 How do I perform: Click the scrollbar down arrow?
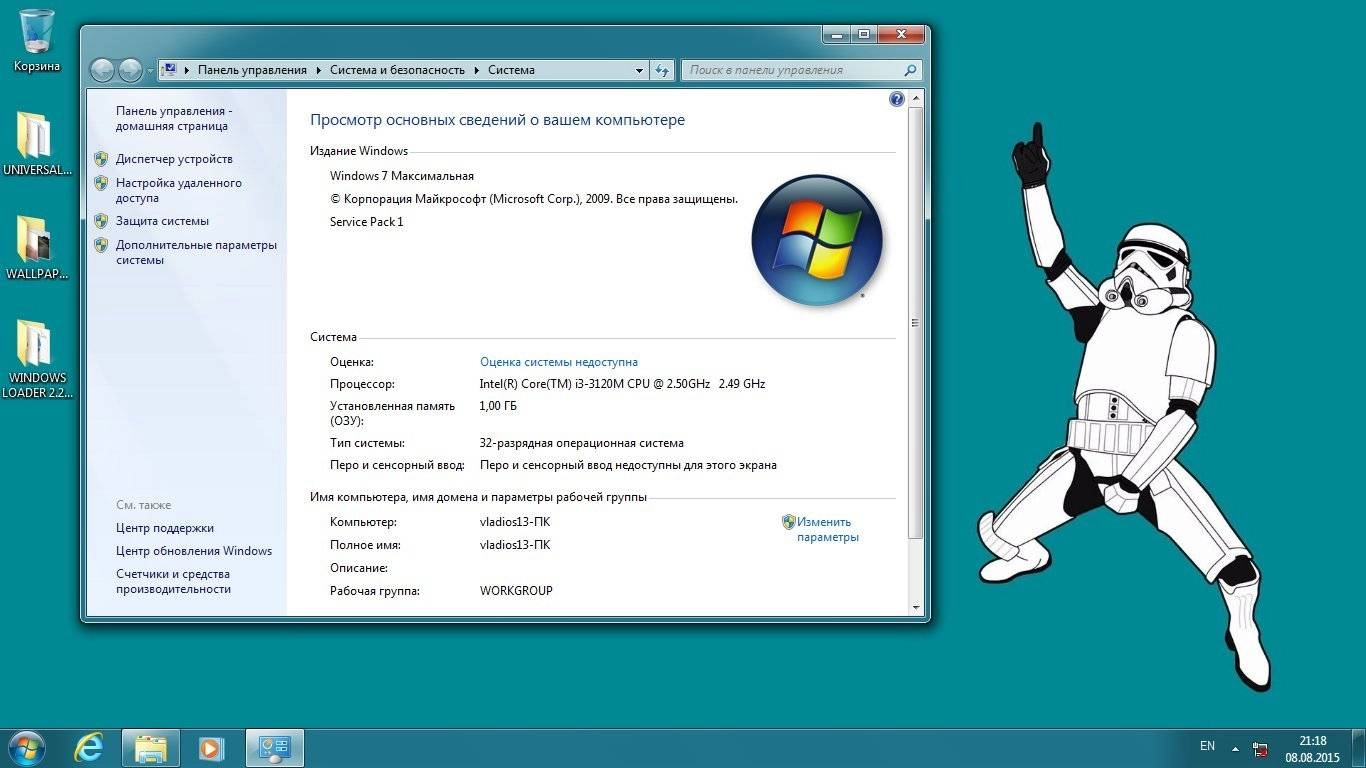click(x=916, y=607)
